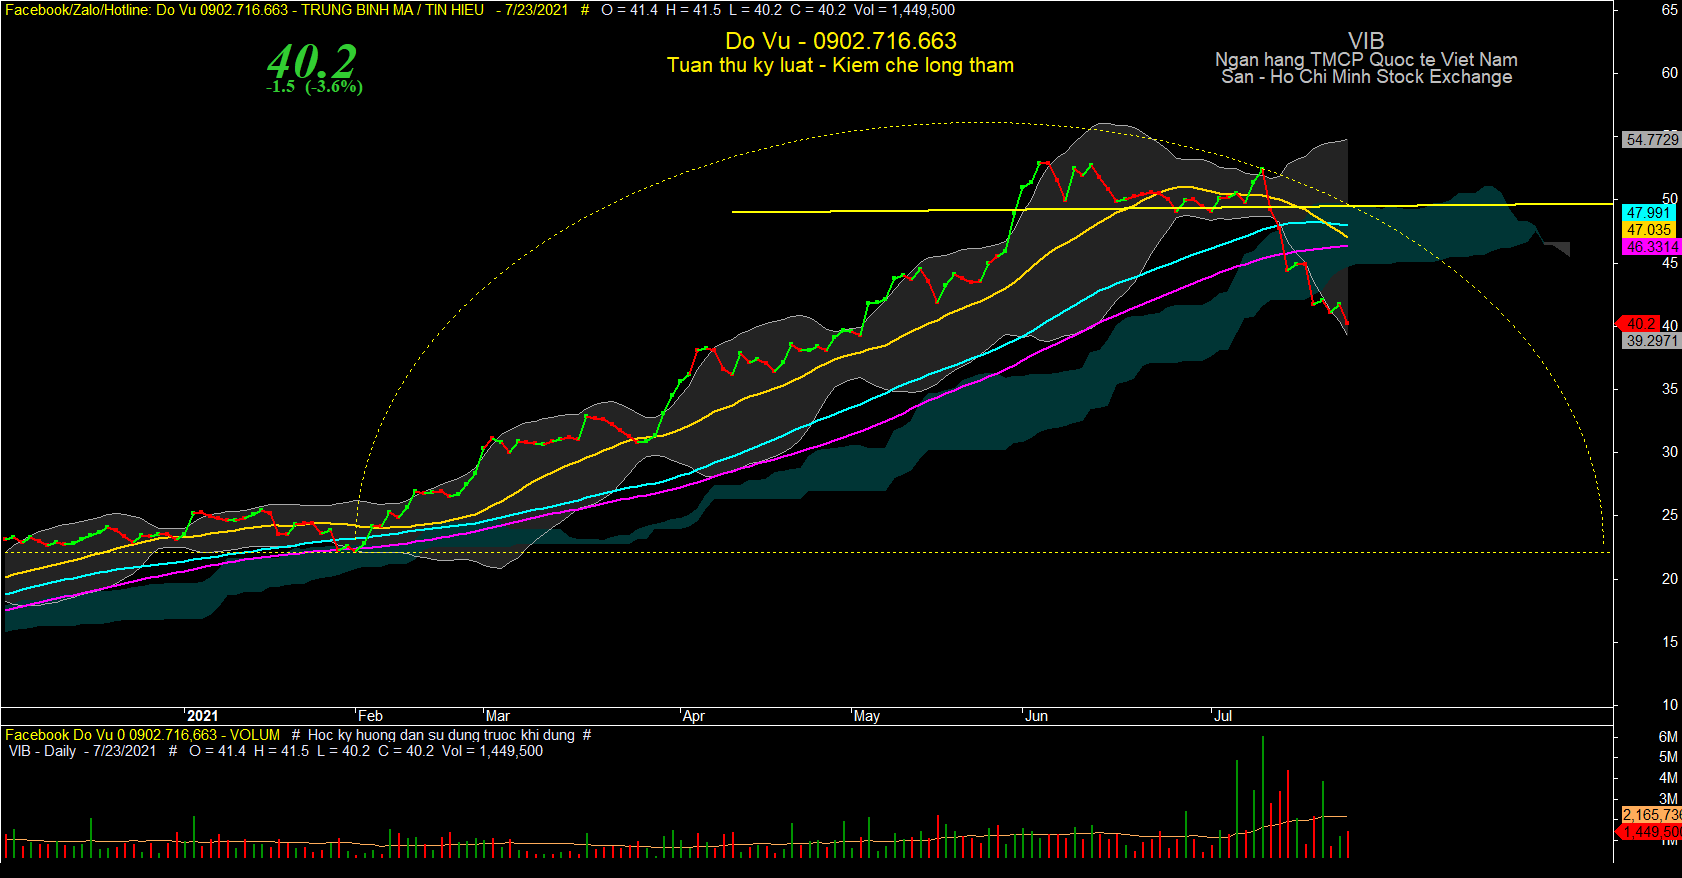
Task: Click the Jun label on time axis
Action: tap(1036, 716)
